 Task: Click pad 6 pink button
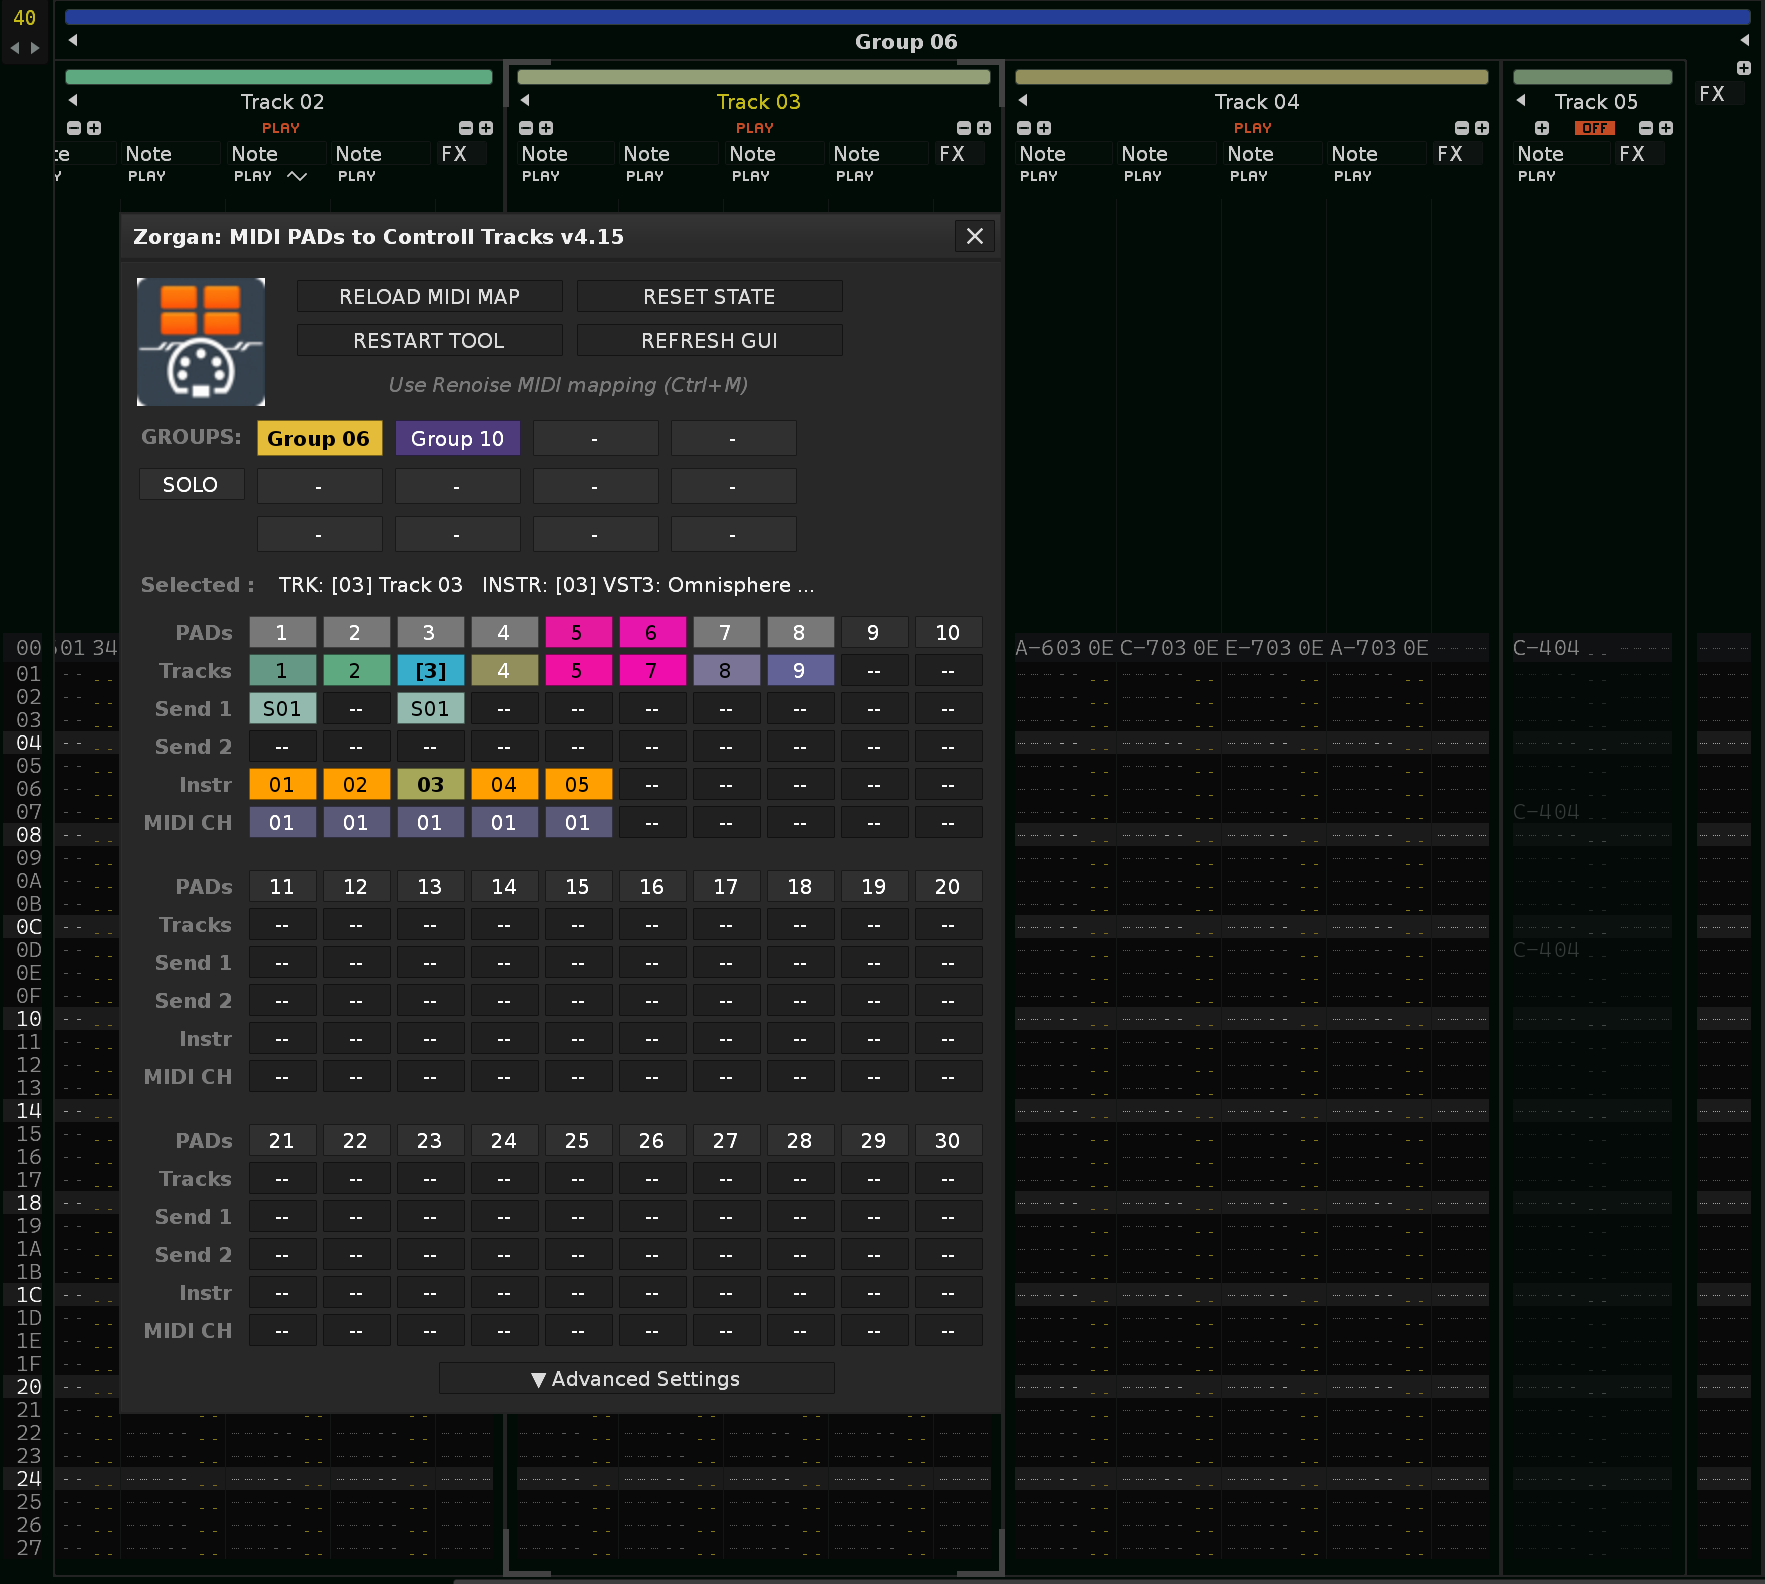point(652,632)
